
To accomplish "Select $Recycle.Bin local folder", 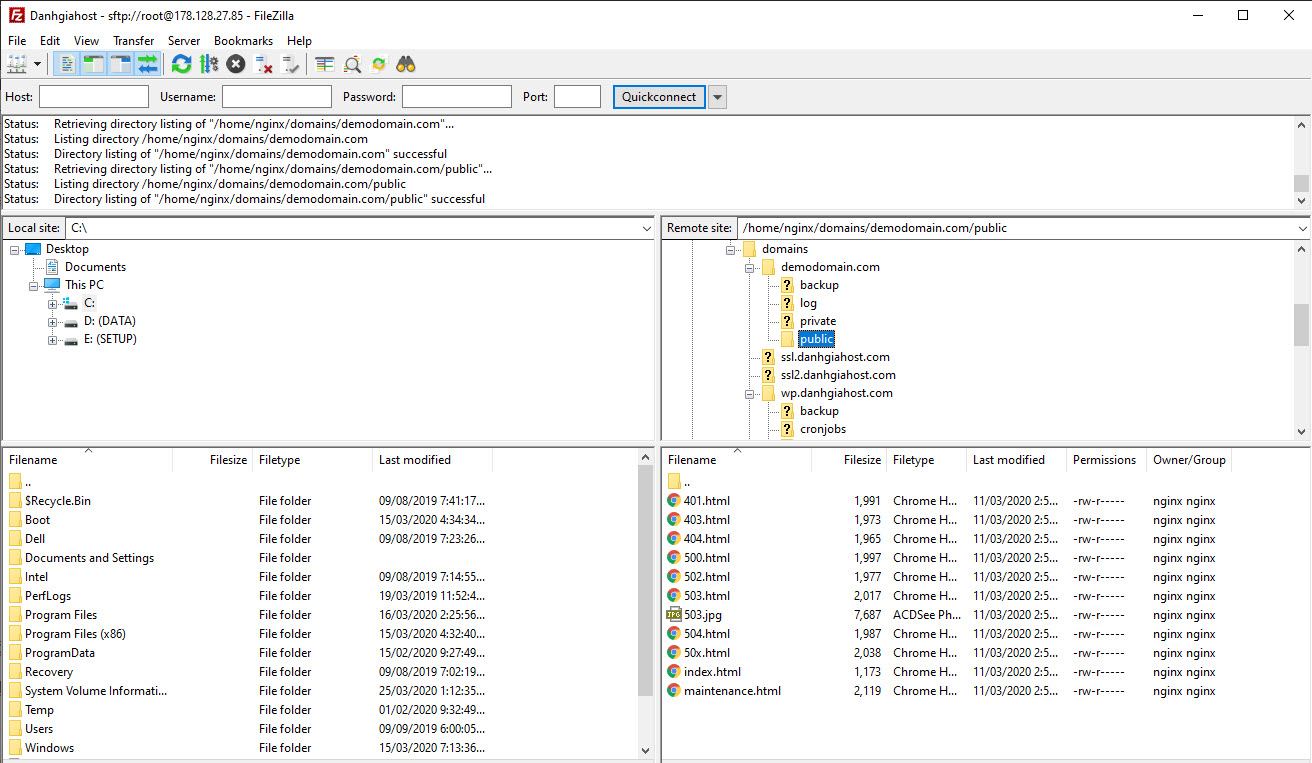I will (58, 501).
